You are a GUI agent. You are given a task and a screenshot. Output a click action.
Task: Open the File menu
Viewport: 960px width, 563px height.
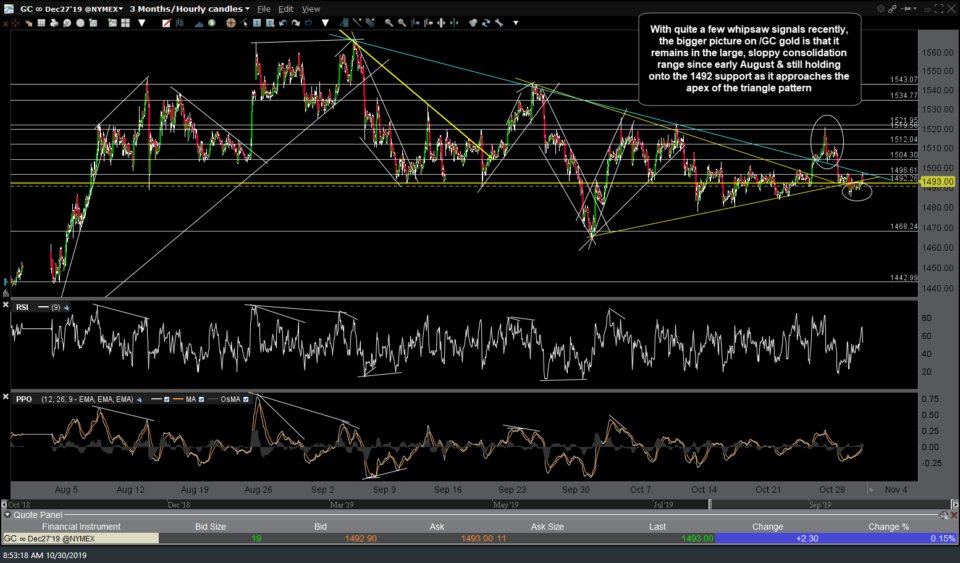click(266, 8)
